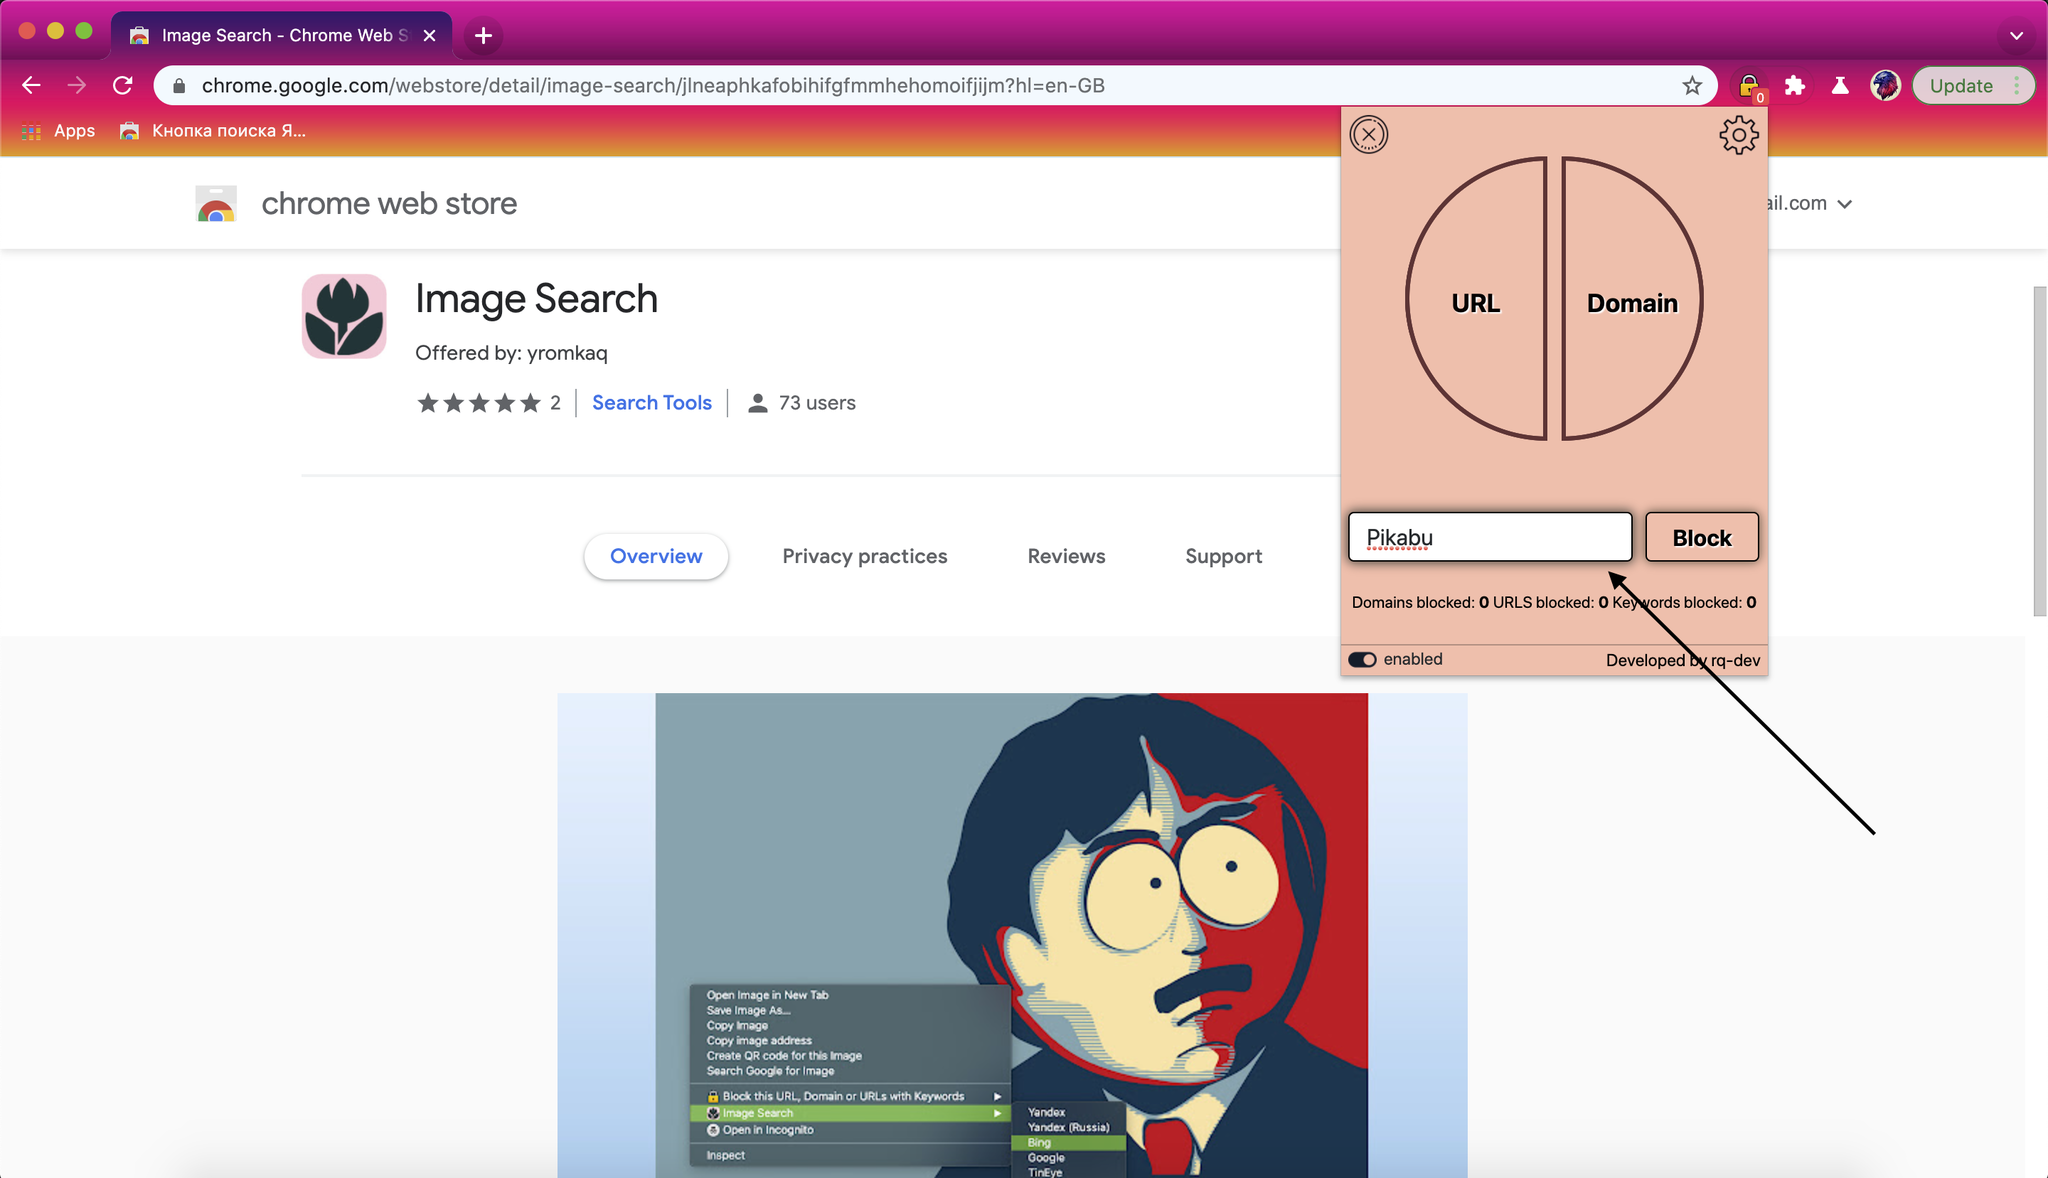This screenshot has width=2048, height=1178.
Task: Click the Domain segment in the circle
Action: click(1632, 303)
